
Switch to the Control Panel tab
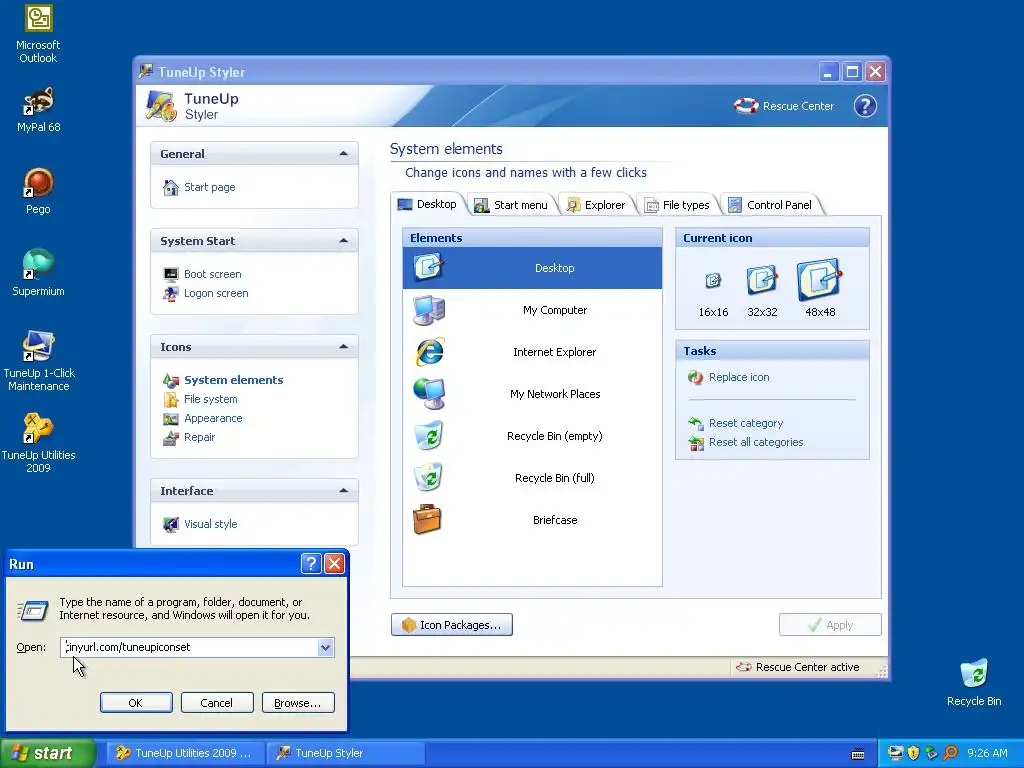(x=771, y=205)
